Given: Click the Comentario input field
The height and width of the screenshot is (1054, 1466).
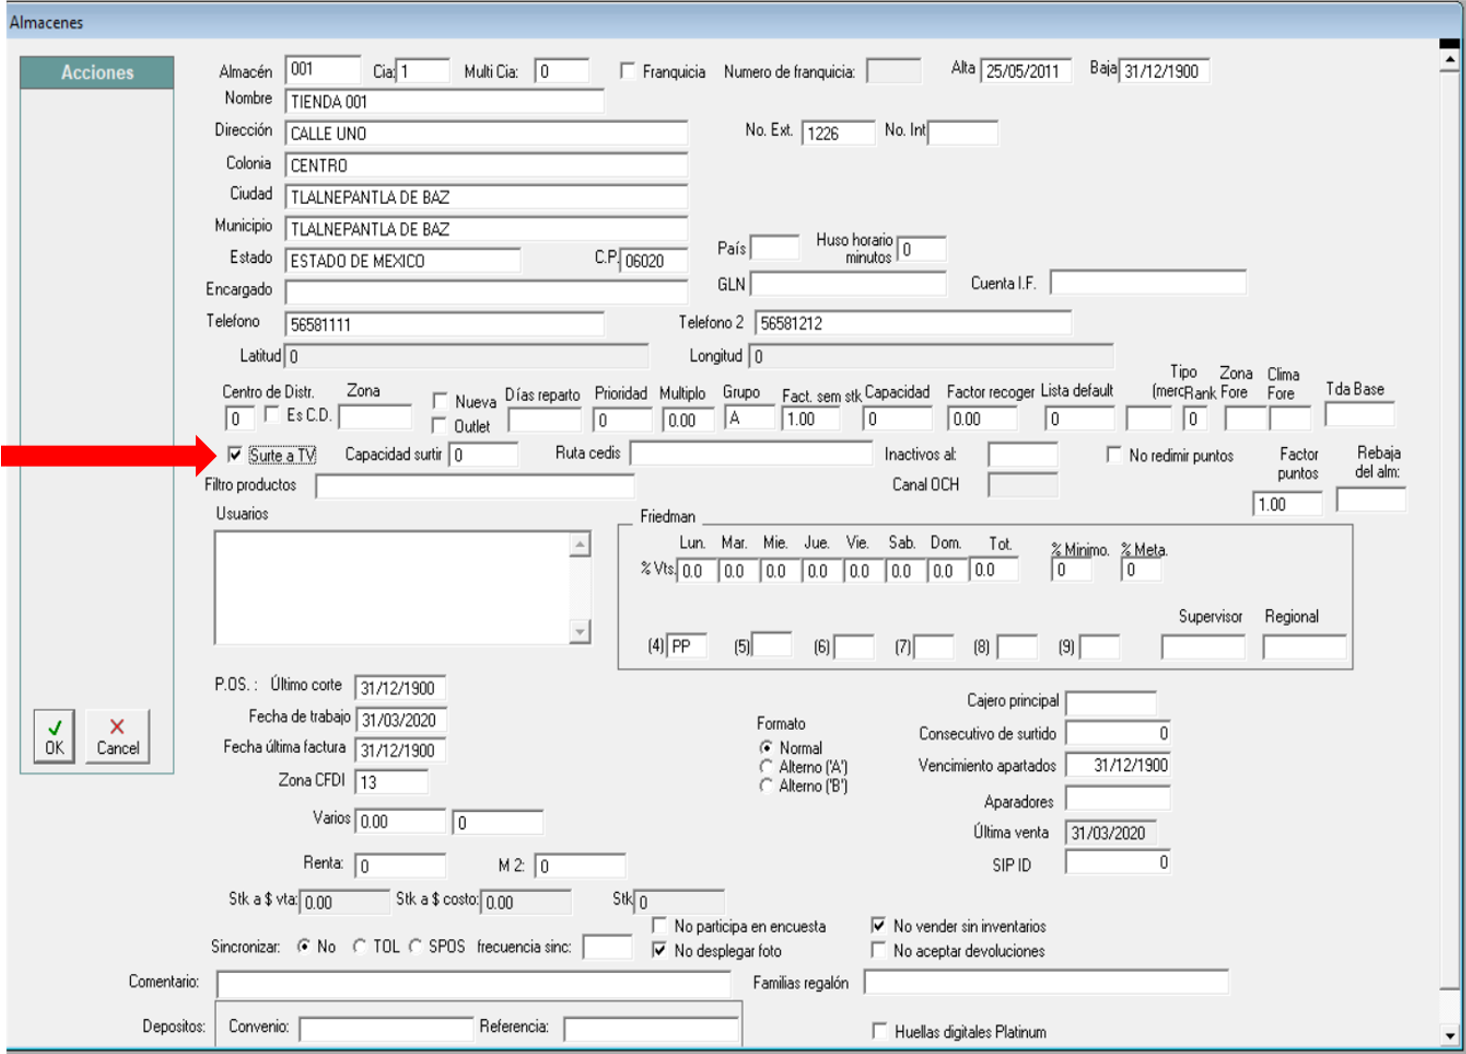Looking at the screenshot, I should [x=474, y=984].
